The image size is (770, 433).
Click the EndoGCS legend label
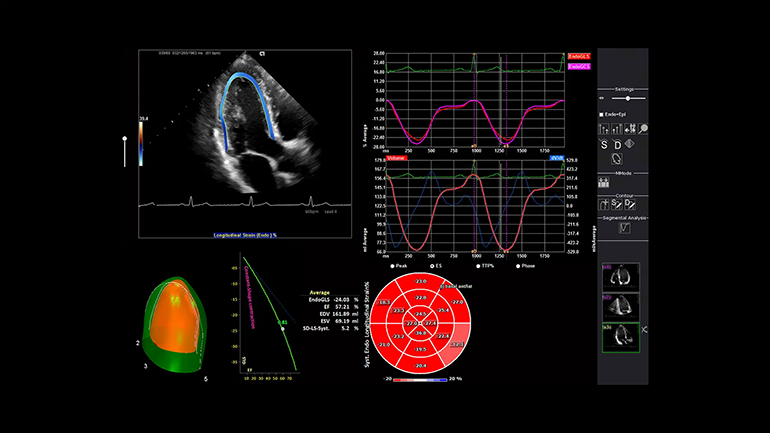pyautogui.click(x=578, y=66)
